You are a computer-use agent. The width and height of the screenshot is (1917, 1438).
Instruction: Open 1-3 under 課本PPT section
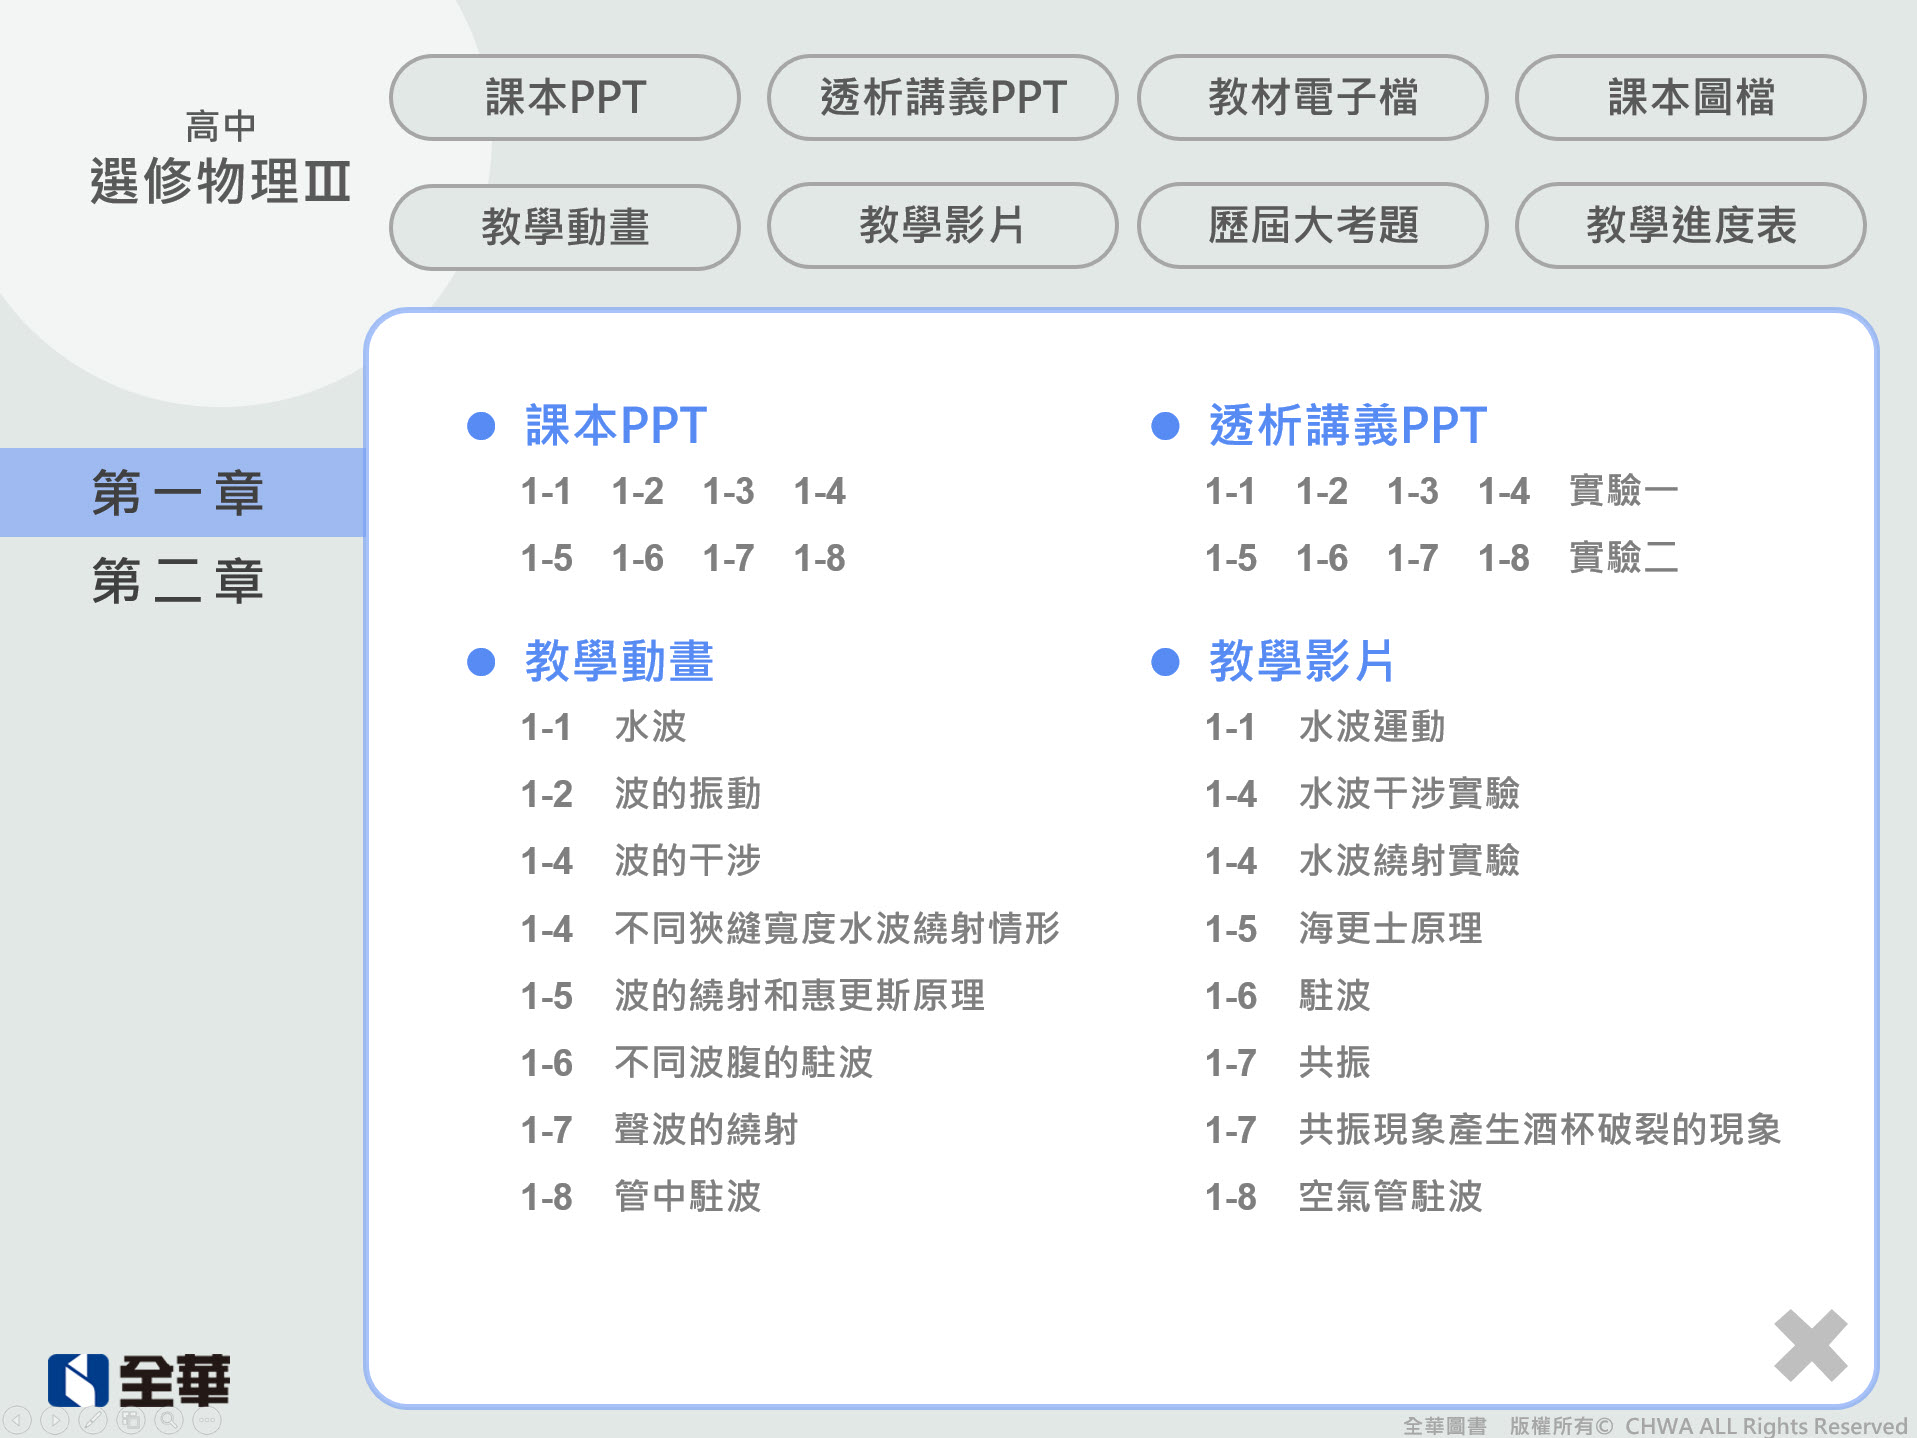(728, 491)
